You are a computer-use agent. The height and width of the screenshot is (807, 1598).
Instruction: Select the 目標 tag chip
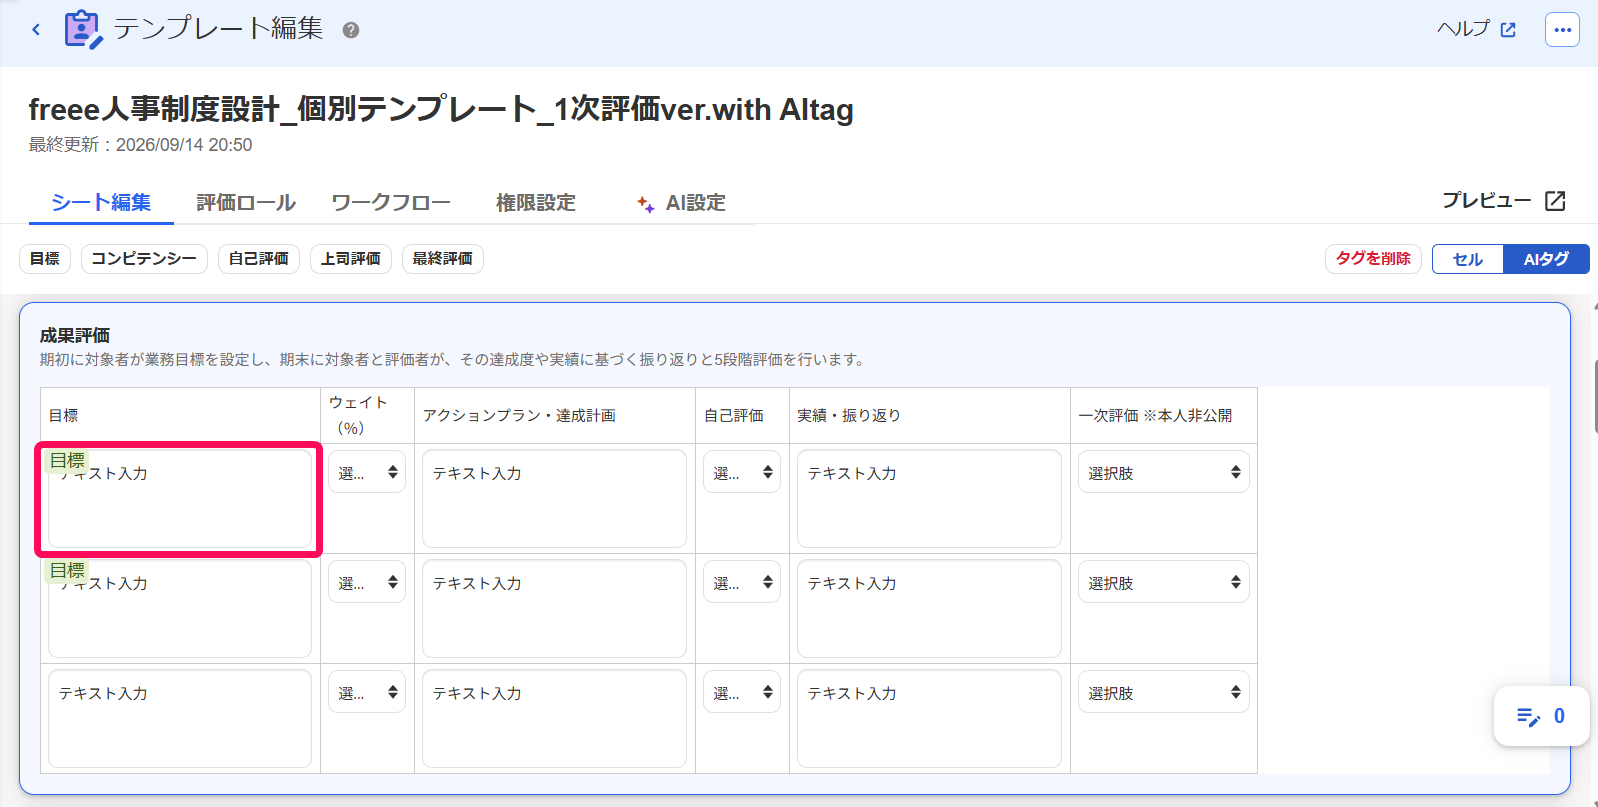45,259
